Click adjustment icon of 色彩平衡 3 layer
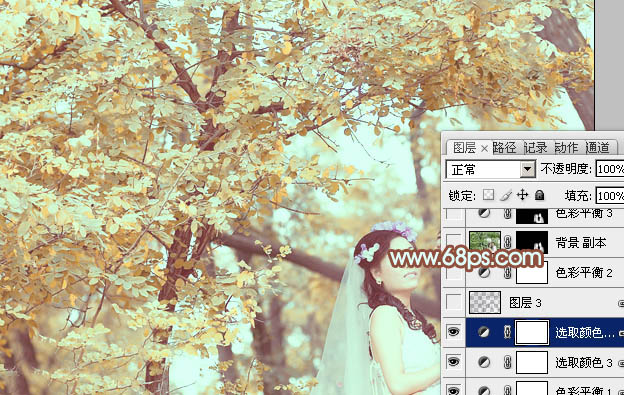 point(484,213)
